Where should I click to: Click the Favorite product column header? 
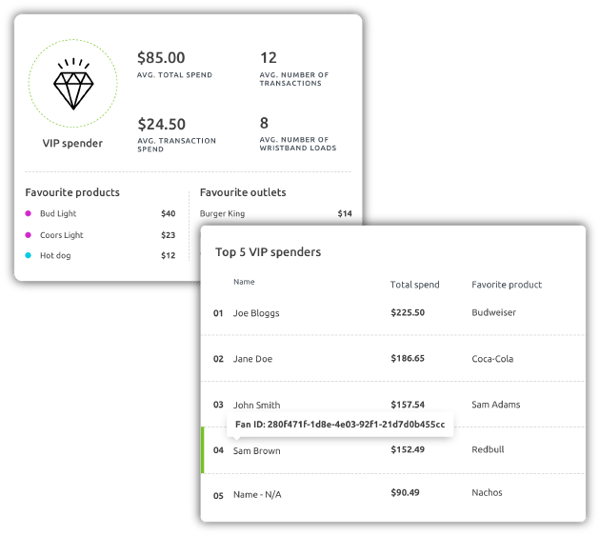click(507, 285)
